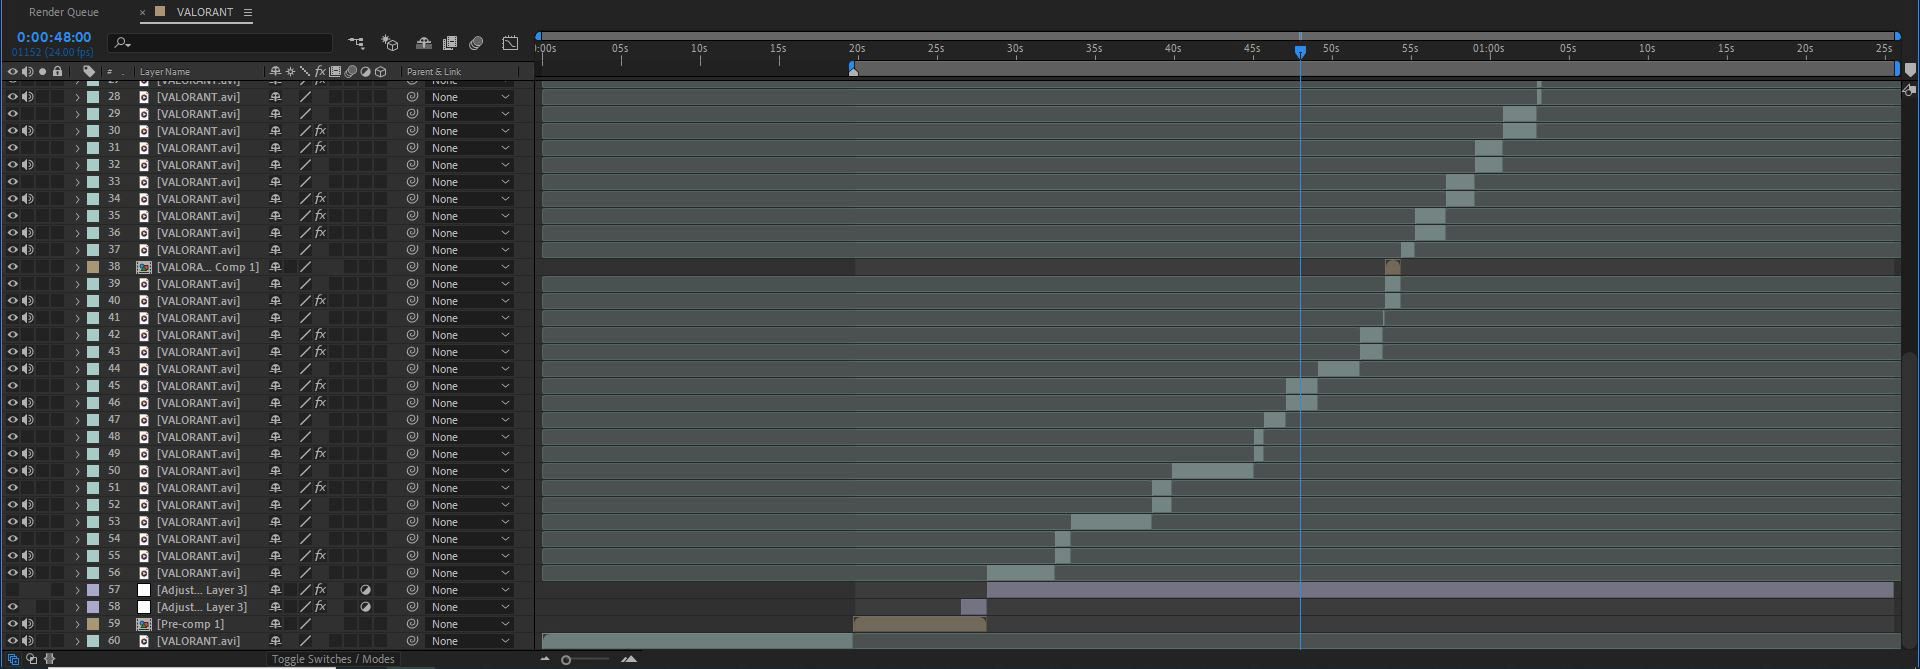Click the Pre-comp 1 clip bar in timeline
The height and width of the screenshot is (669, 1920).
tap(919, 624)
